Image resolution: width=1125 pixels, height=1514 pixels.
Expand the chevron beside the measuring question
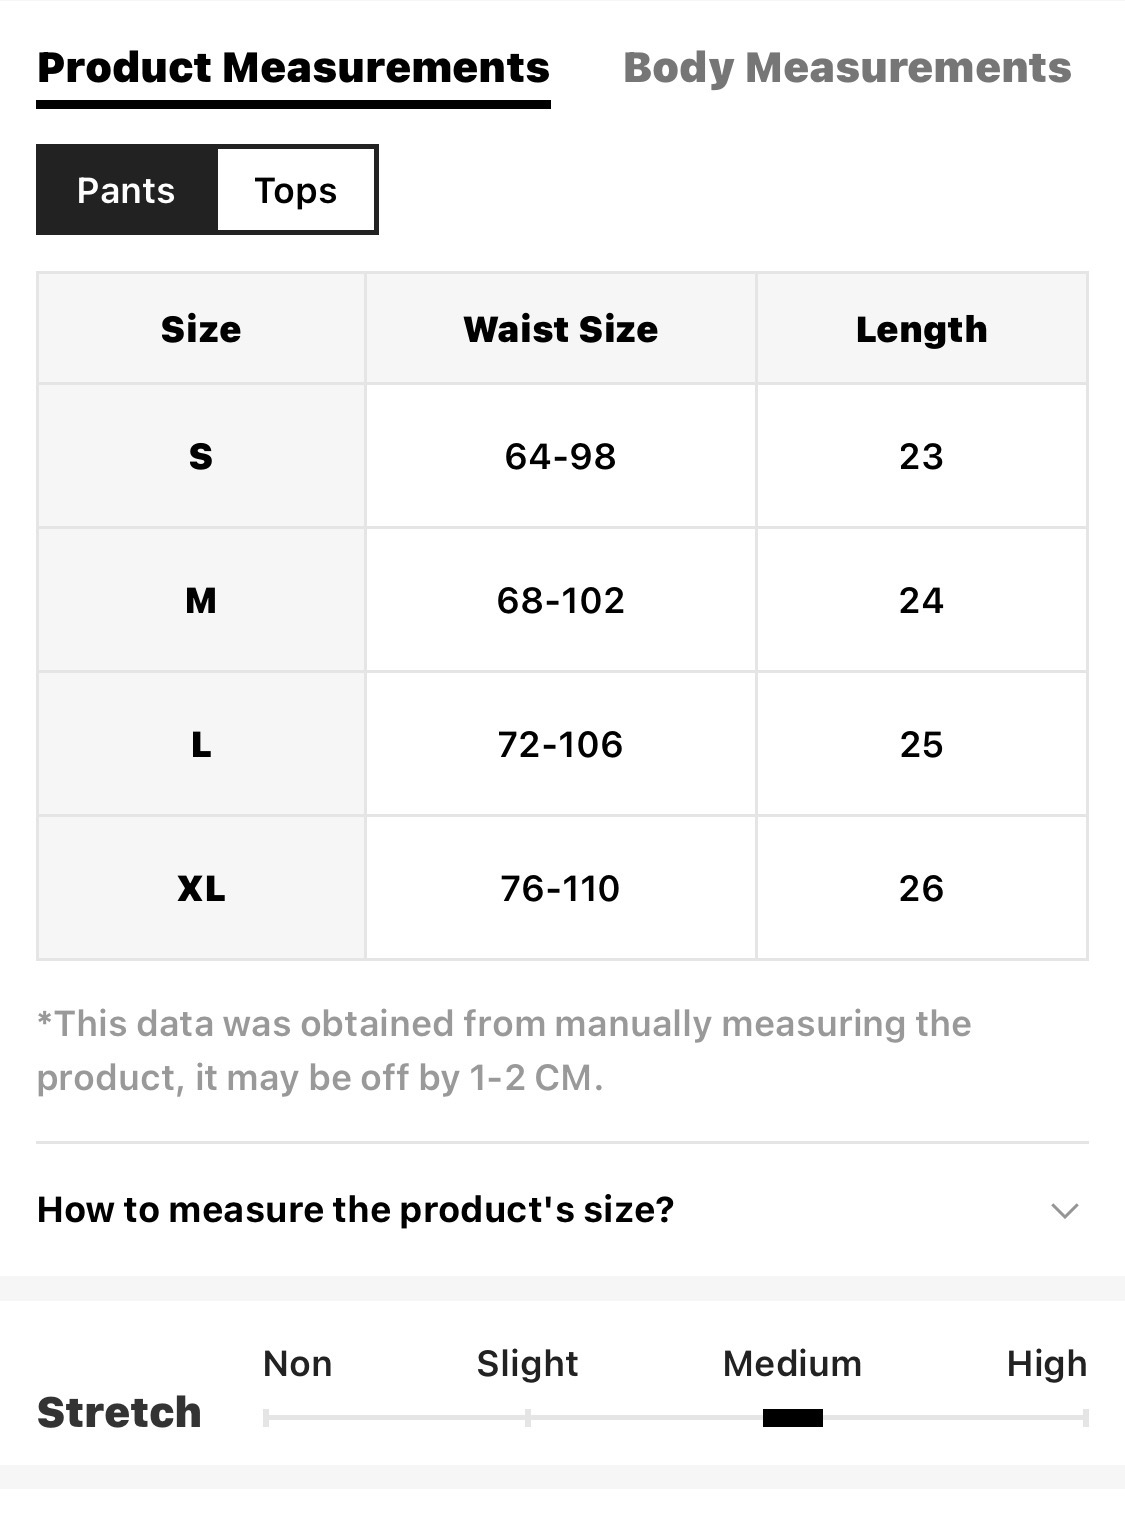(1064, 1211)
